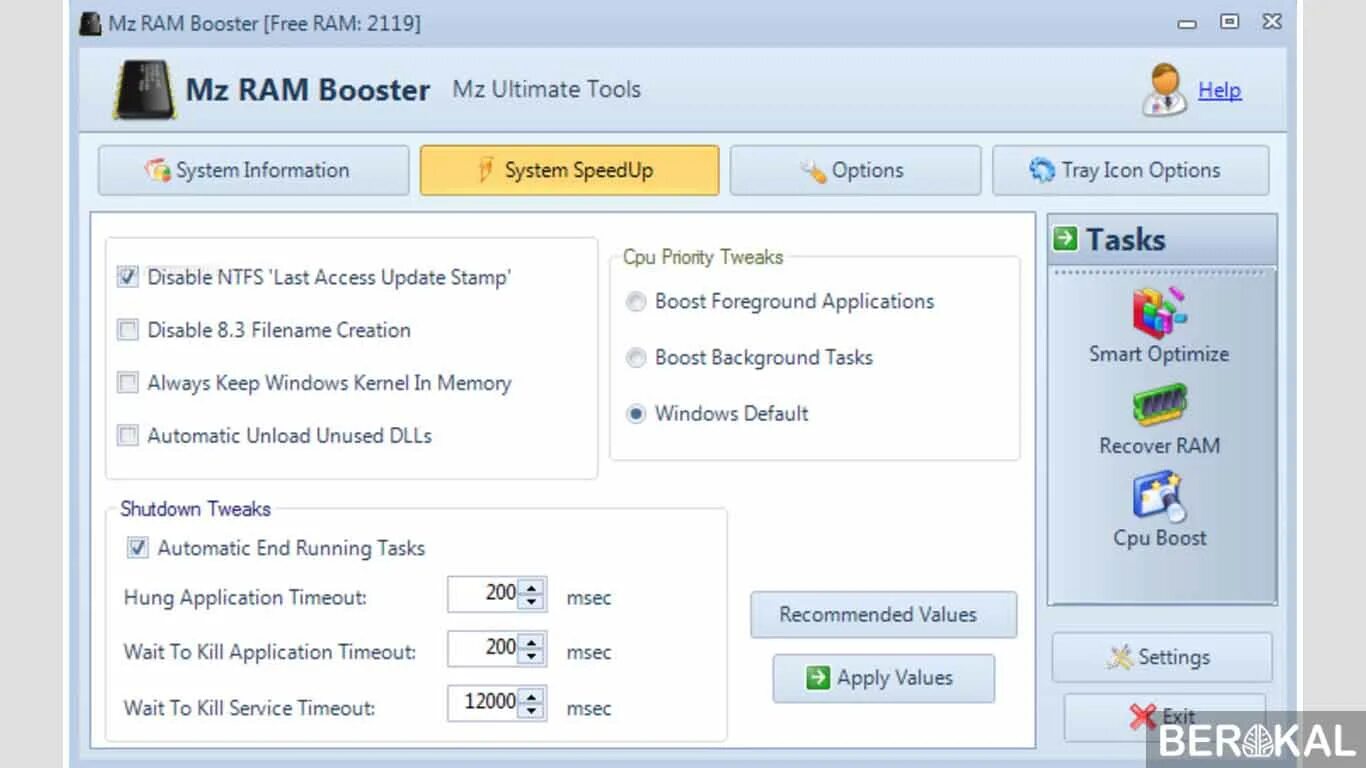The image size is (1366, 768).
Task: Click the green arrow icon beside Tasks
Action: (1065, 238)
